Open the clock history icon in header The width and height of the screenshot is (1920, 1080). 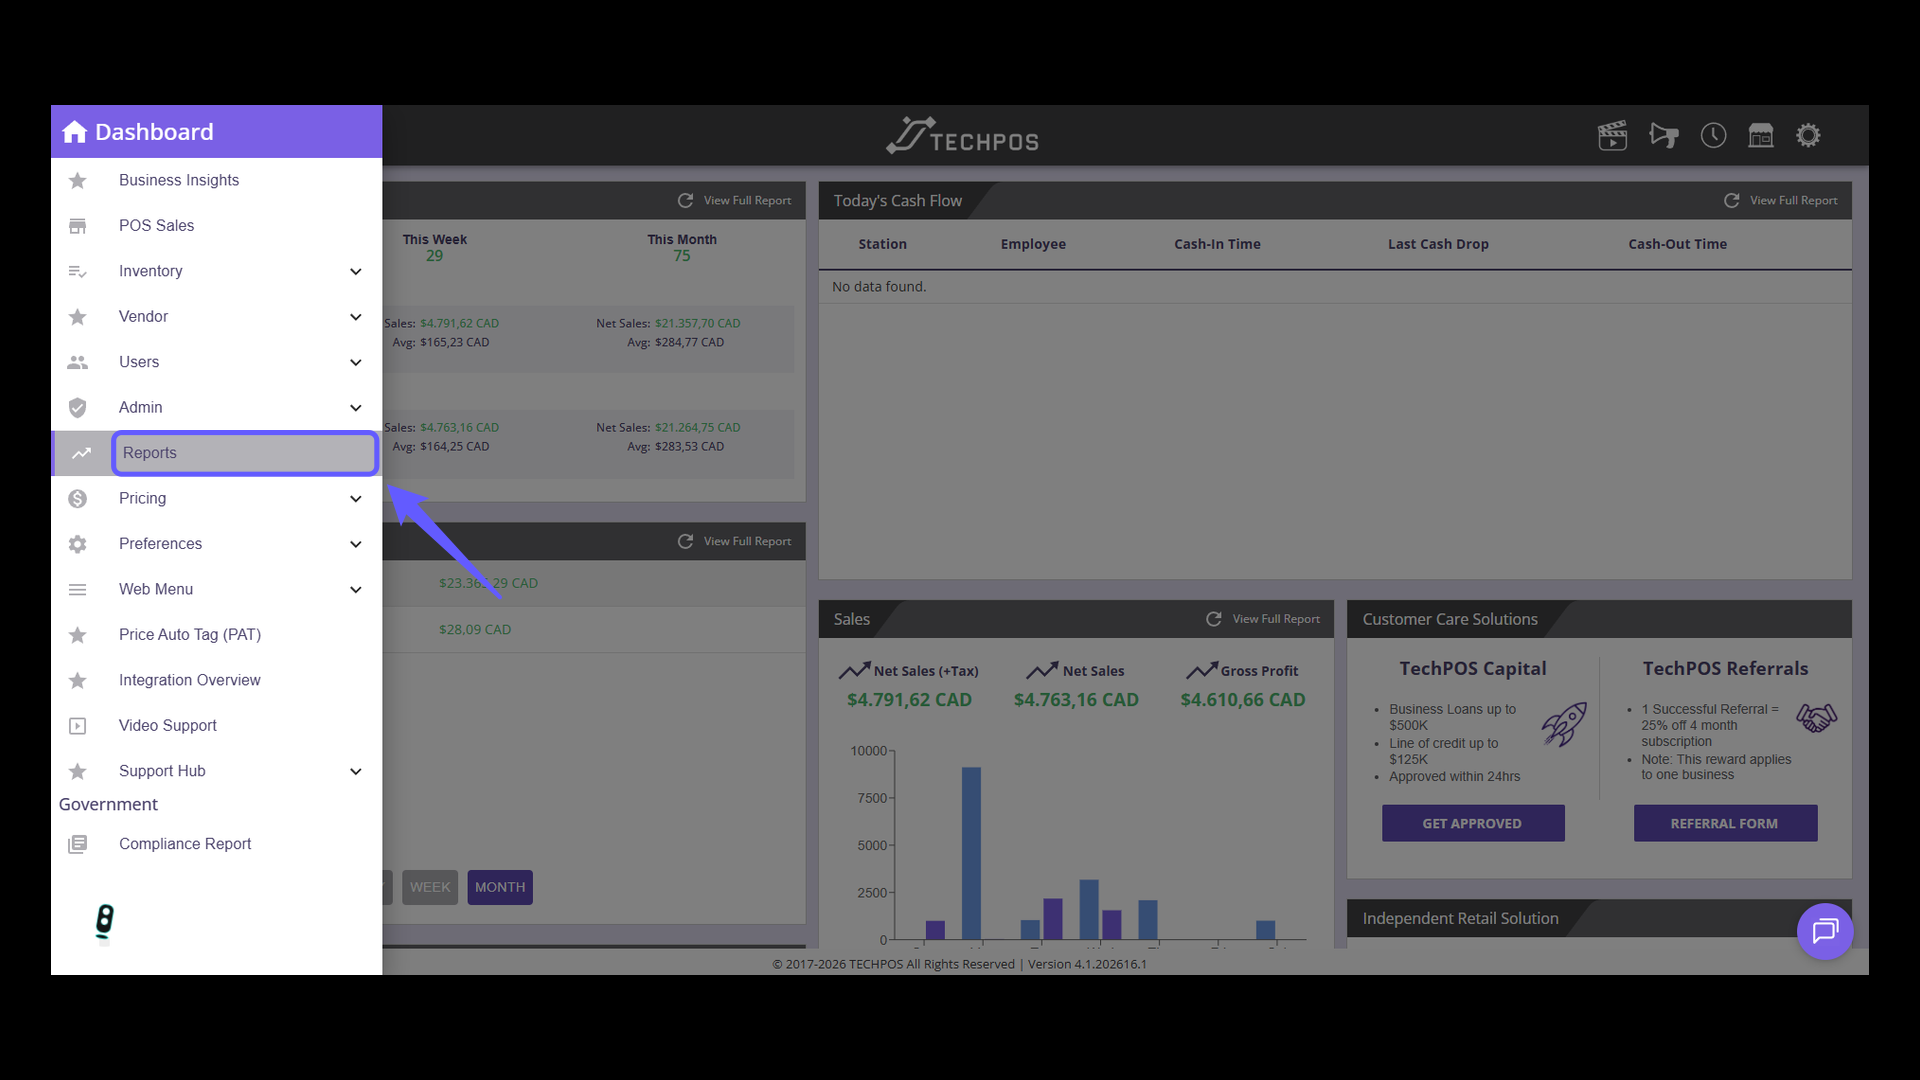pyautogui.click(x=1713, y=135)
